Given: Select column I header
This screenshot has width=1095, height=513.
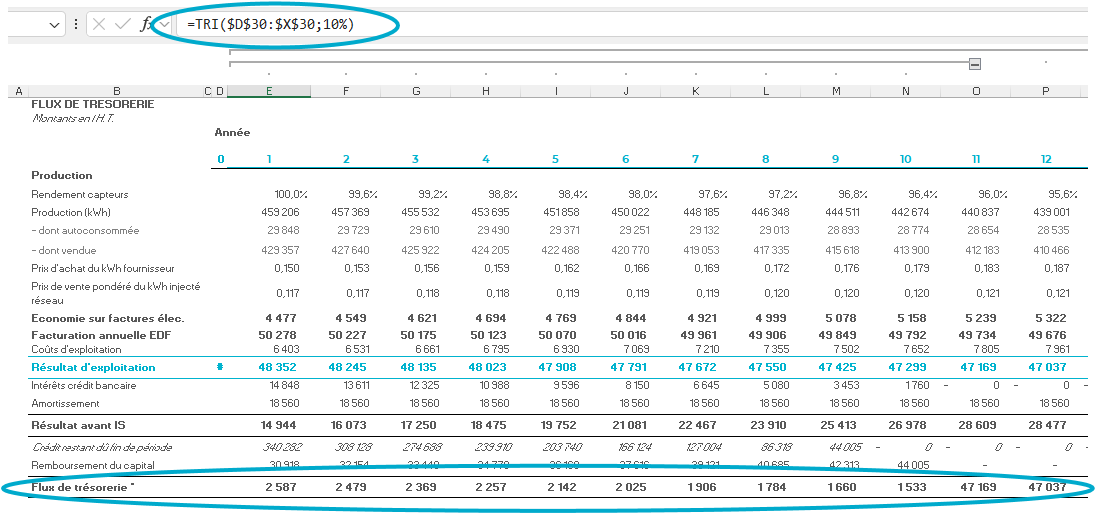Looking at the screenshot, I should click(556, 91).
